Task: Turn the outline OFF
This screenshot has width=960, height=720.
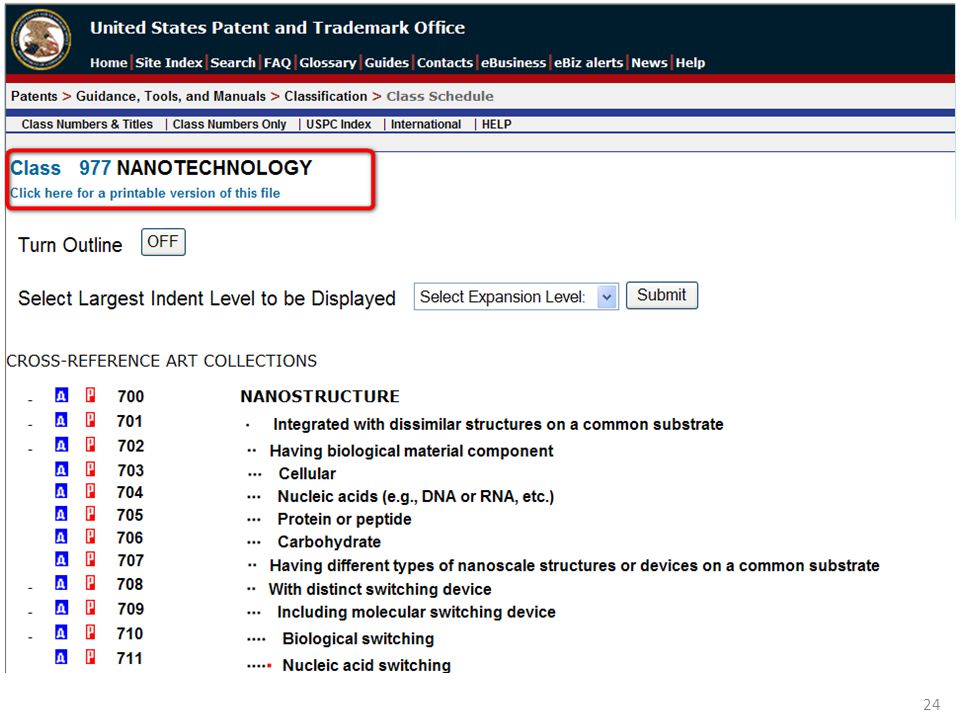Action: pos(163,242)
